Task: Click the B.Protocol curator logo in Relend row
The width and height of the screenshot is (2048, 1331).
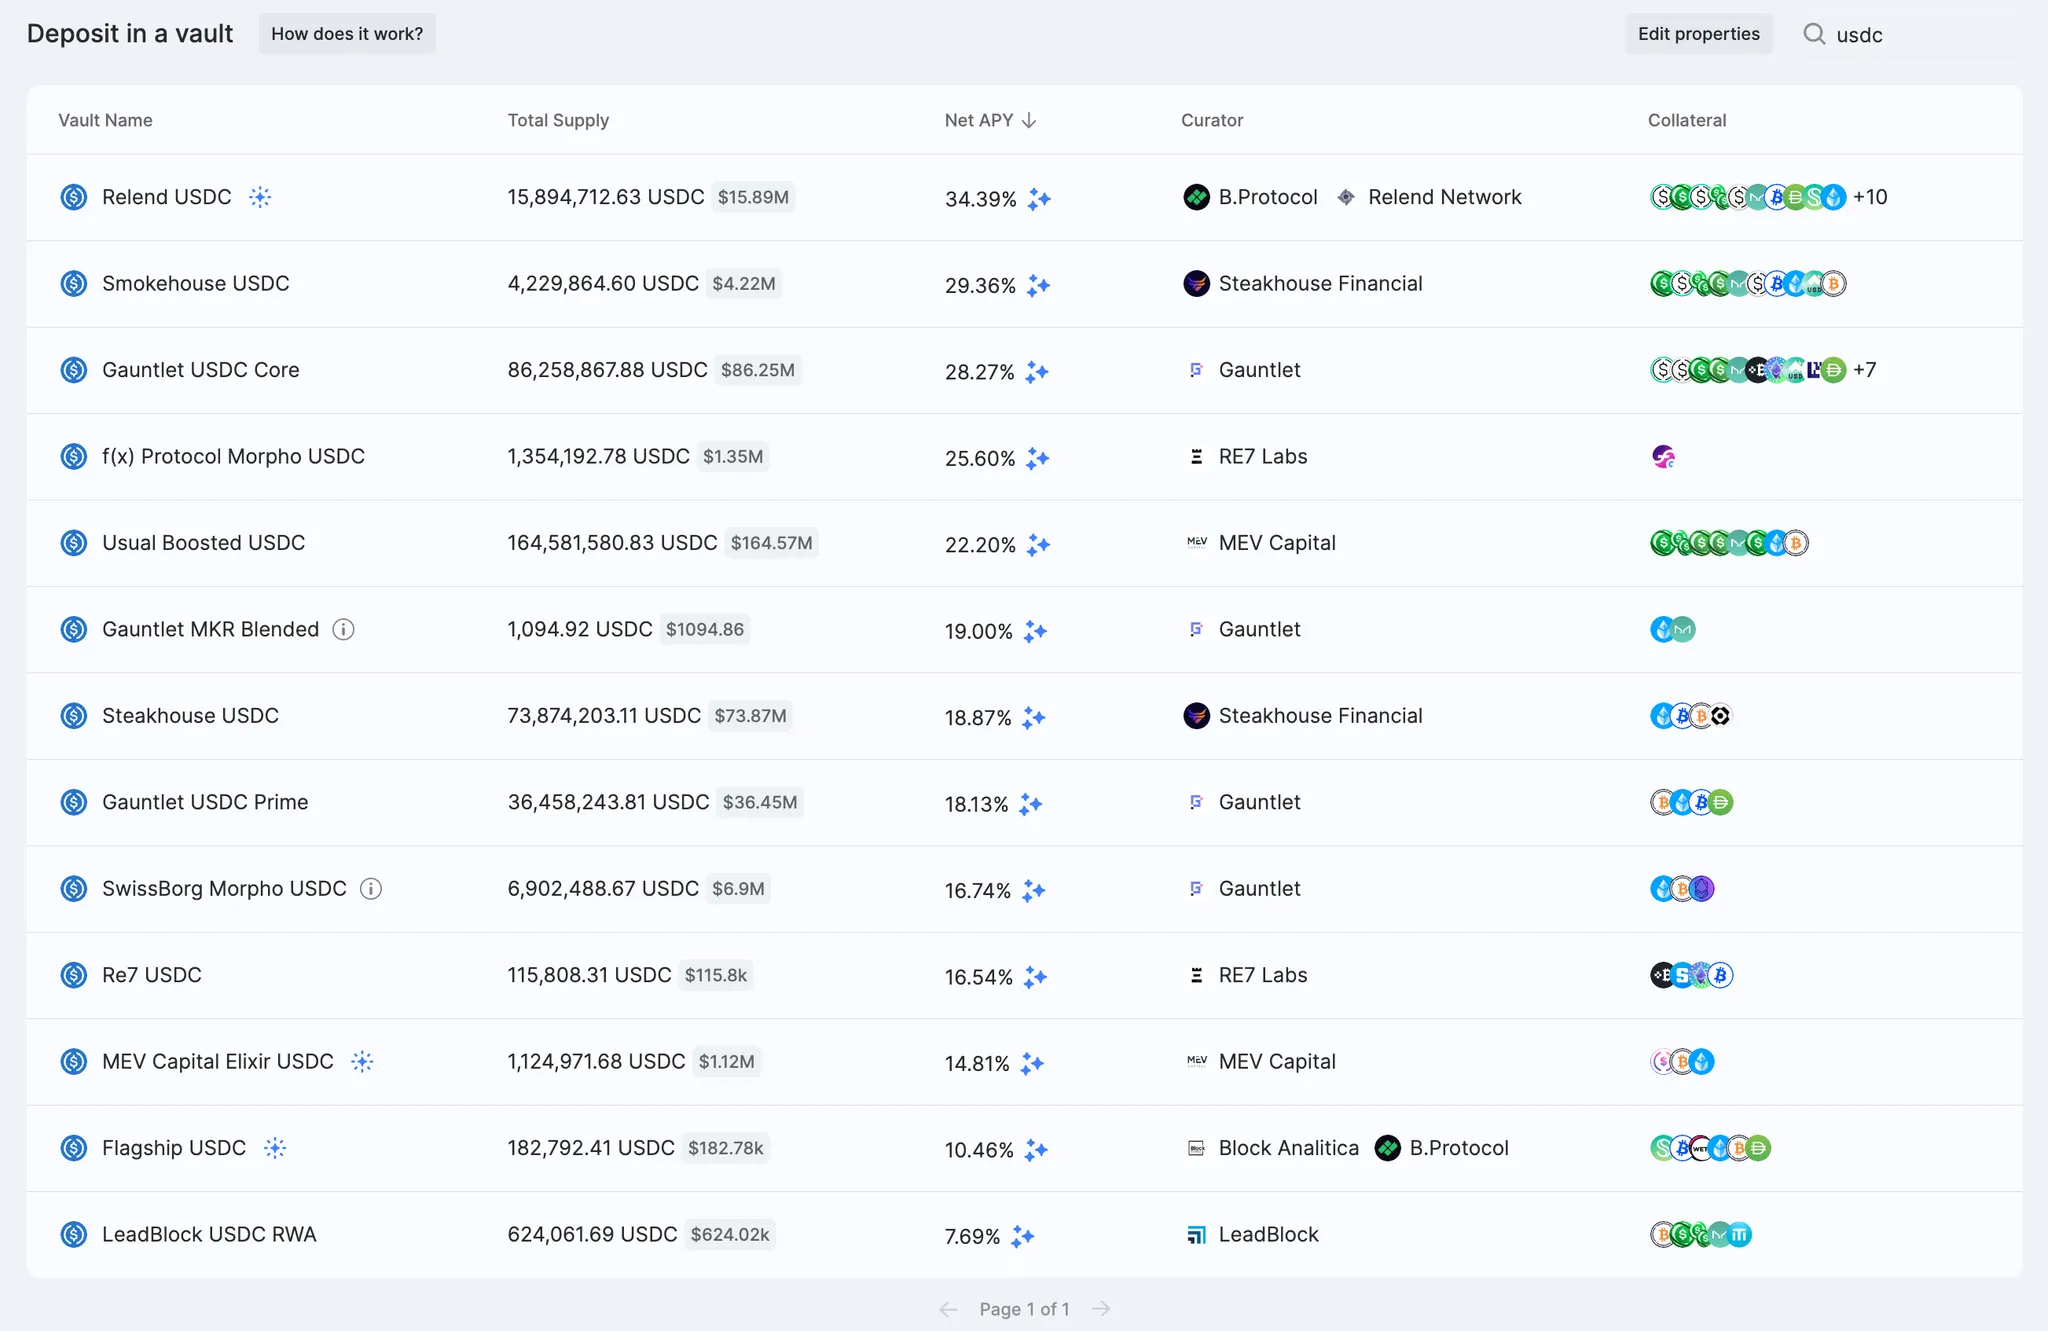Action: click(1196, 197)
